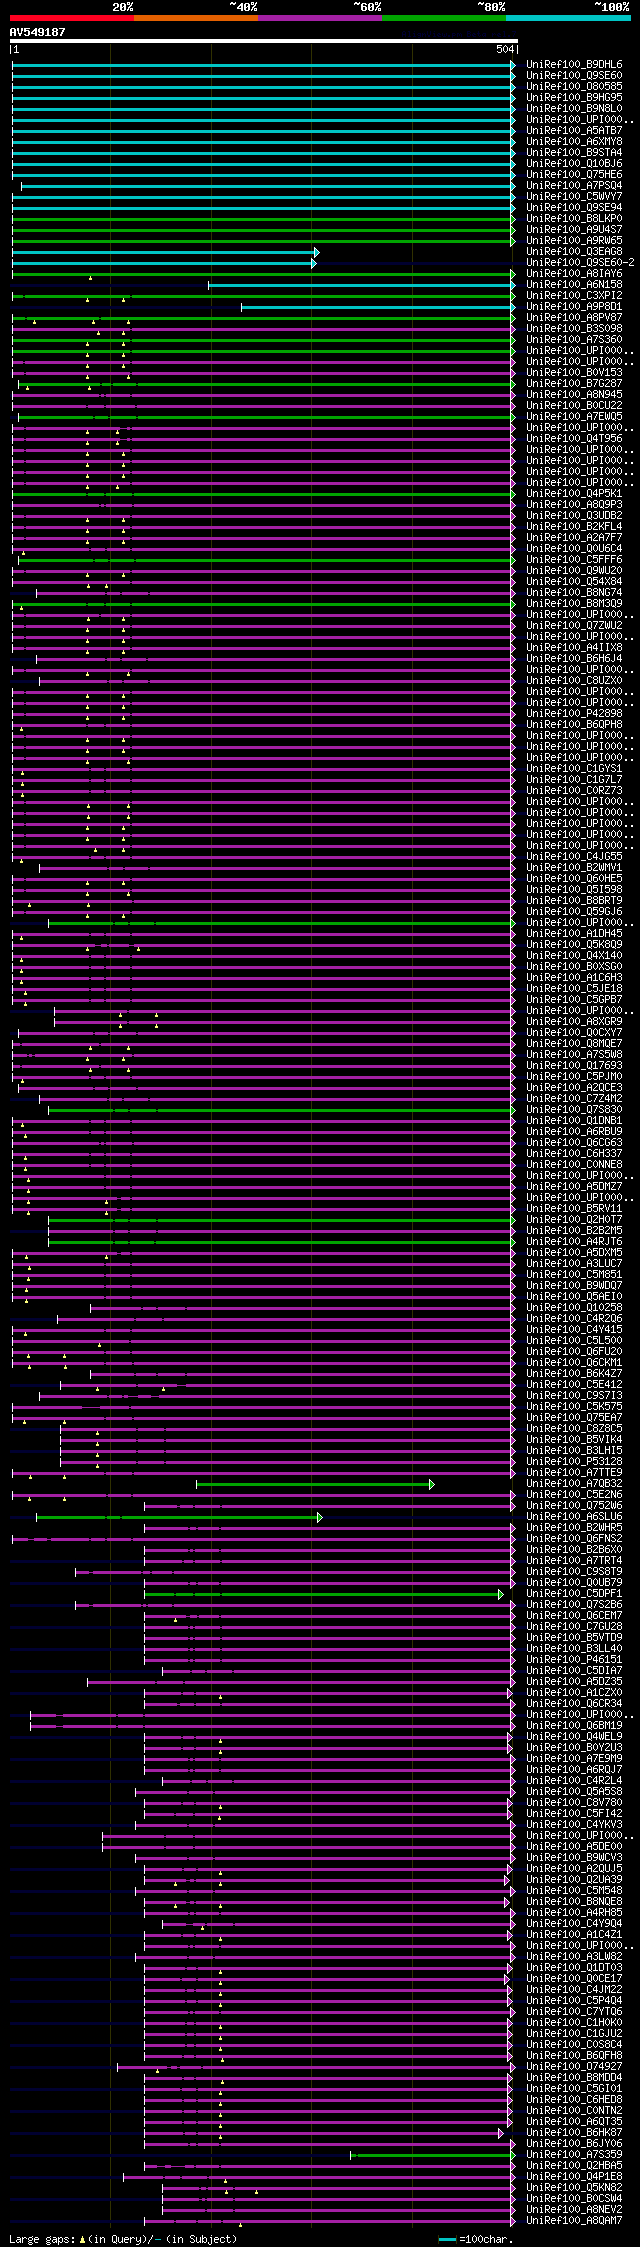
Task: Open hit UniRef100_A7EWQ5
Action: click(x=574, y=416)
